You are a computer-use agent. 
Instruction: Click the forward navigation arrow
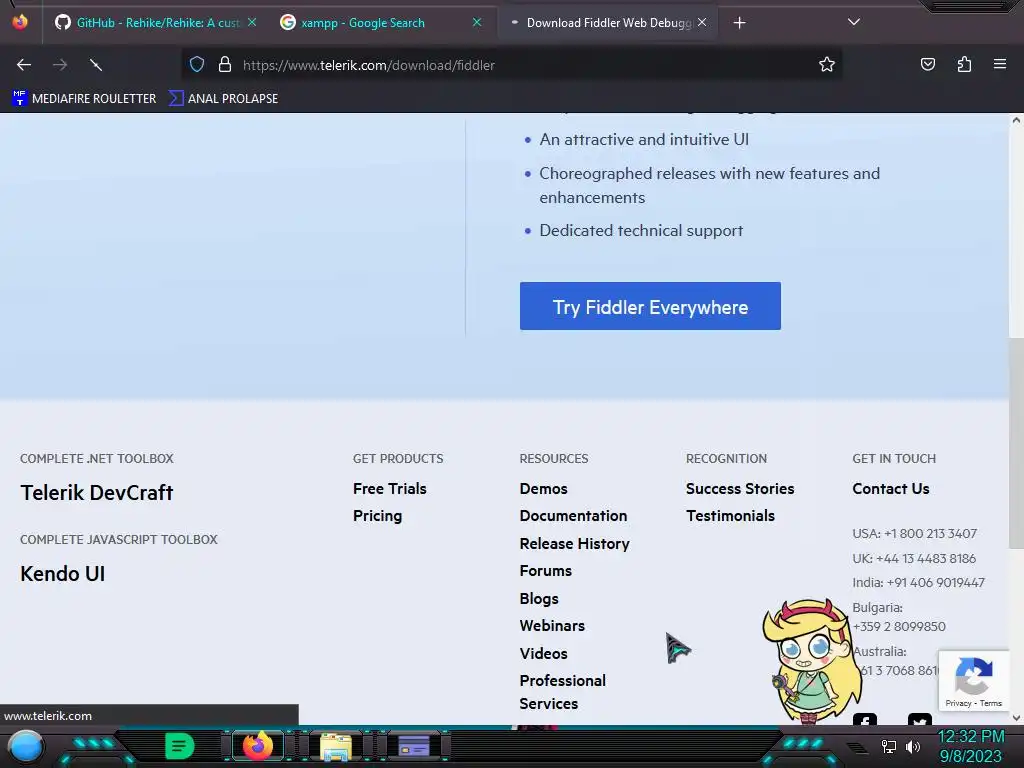[x=60, y=65]
